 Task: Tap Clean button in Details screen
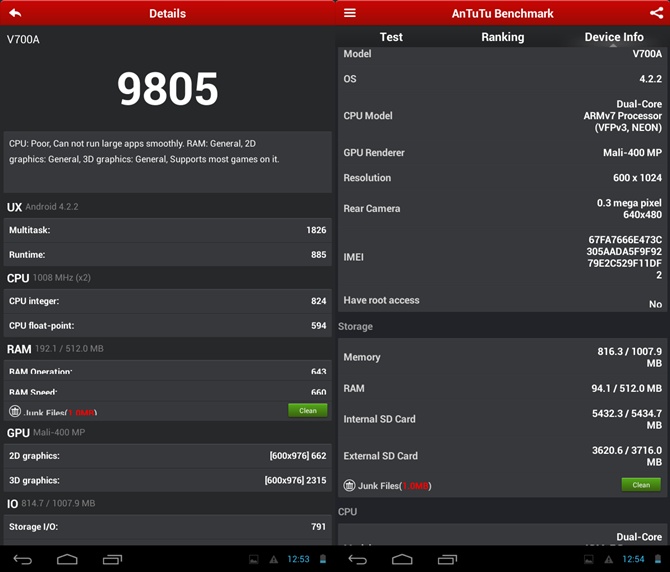coord(308,411)
